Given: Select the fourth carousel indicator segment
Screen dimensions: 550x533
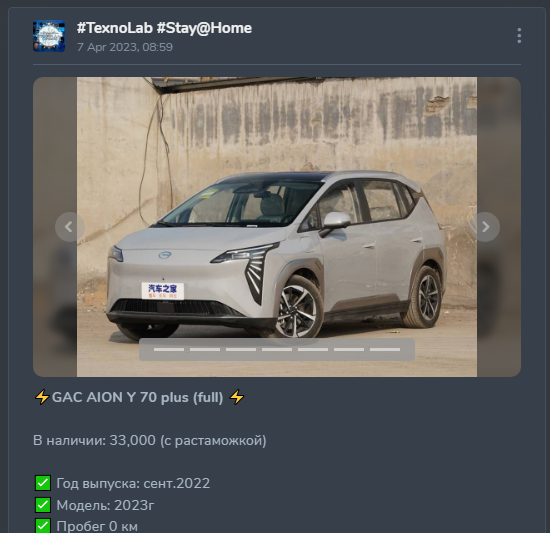Looking at the screenshot, I should pyautogui.click(x=277, y=349).
